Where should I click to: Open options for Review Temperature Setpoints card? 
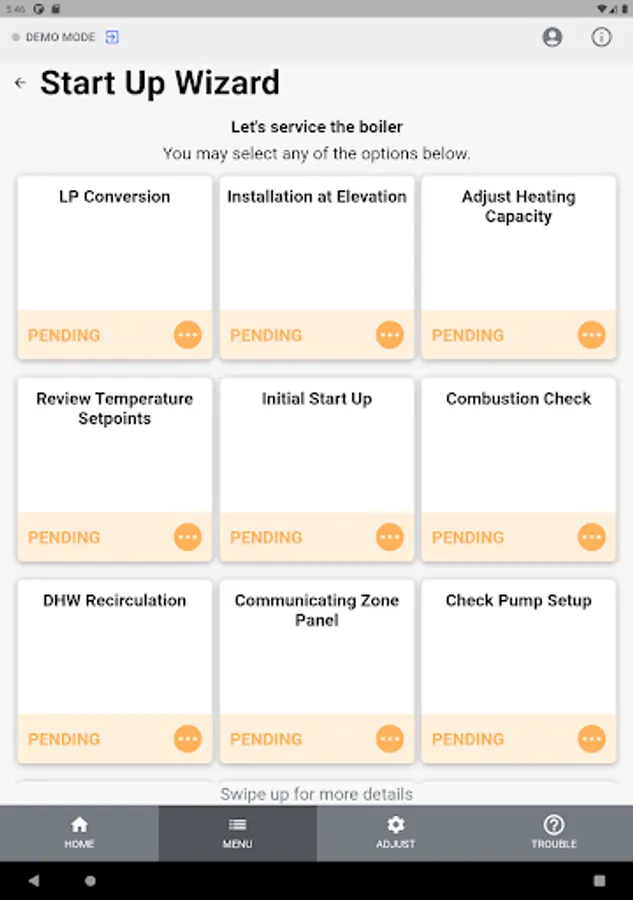tap(188, 537)
